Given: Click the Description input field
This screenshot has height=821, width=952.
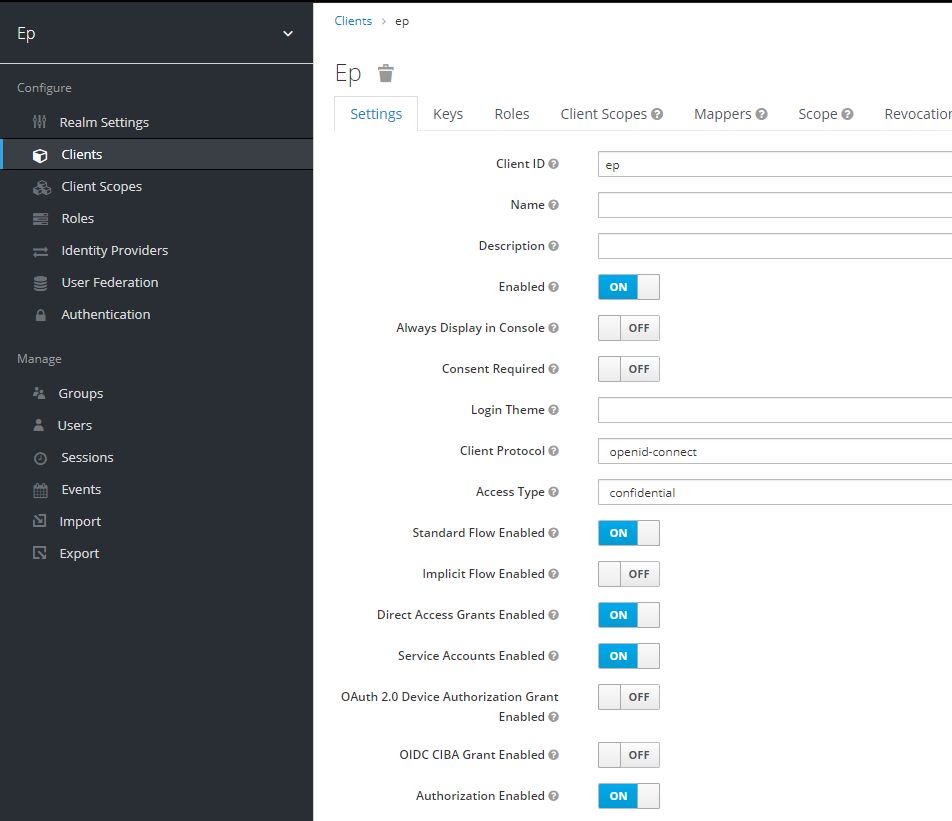Looking at the screenshot, I should click(x=775, y=246).
